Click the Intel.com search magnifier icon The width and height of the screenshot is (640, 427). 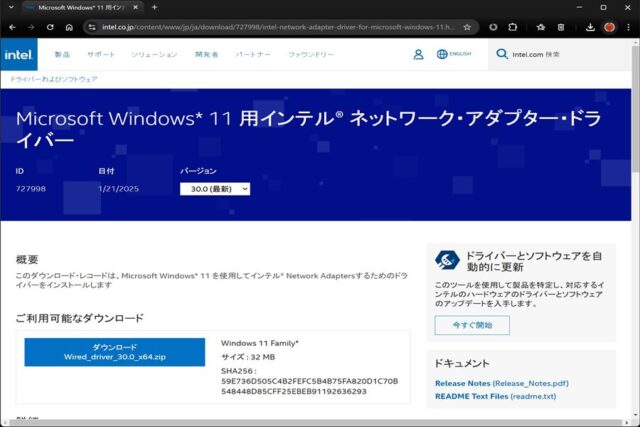(502, 54)
